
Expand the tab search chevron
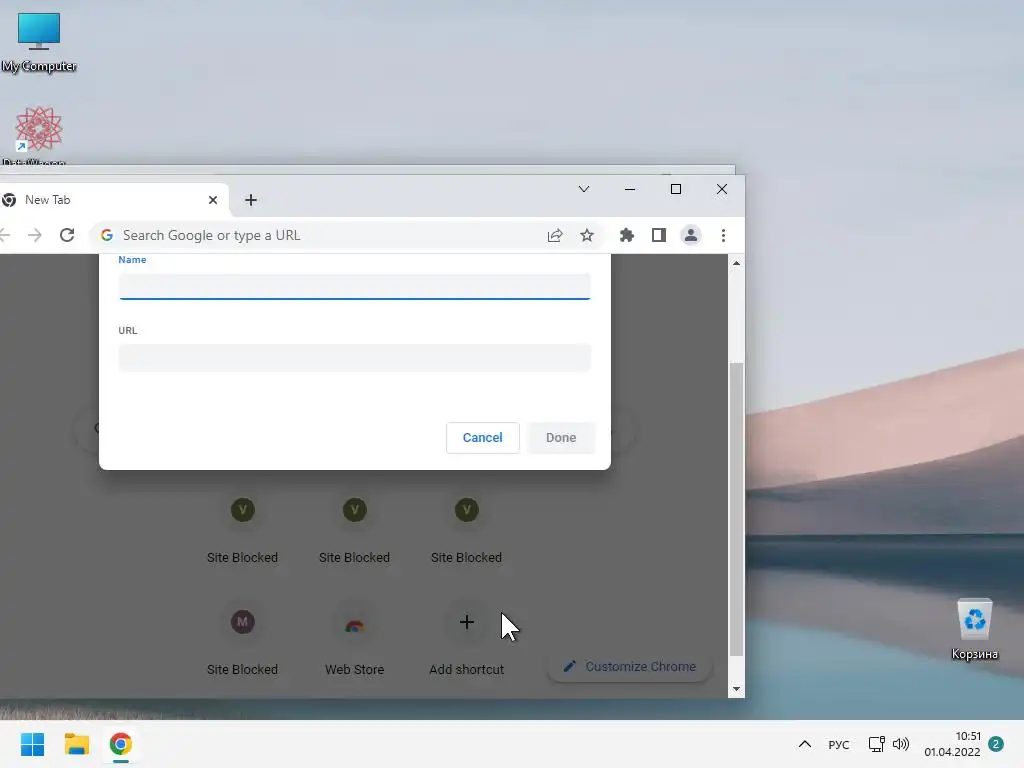pyautogui.click(x=584, y=189)
